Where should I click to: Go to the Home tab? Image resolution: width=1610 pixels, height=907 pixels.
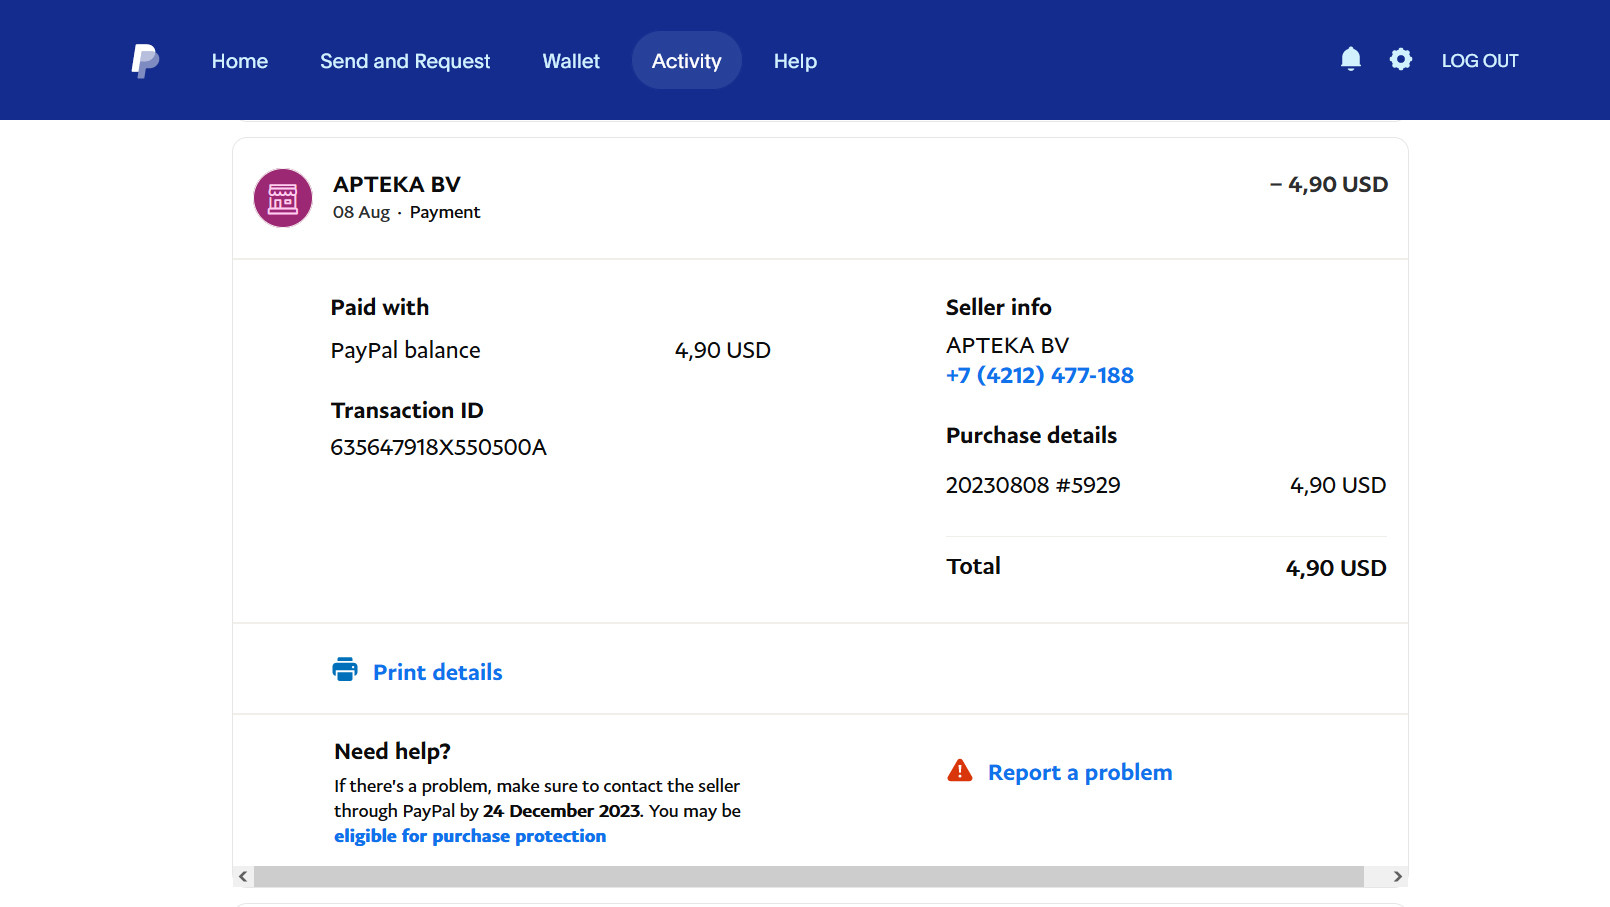click(240, 61)
